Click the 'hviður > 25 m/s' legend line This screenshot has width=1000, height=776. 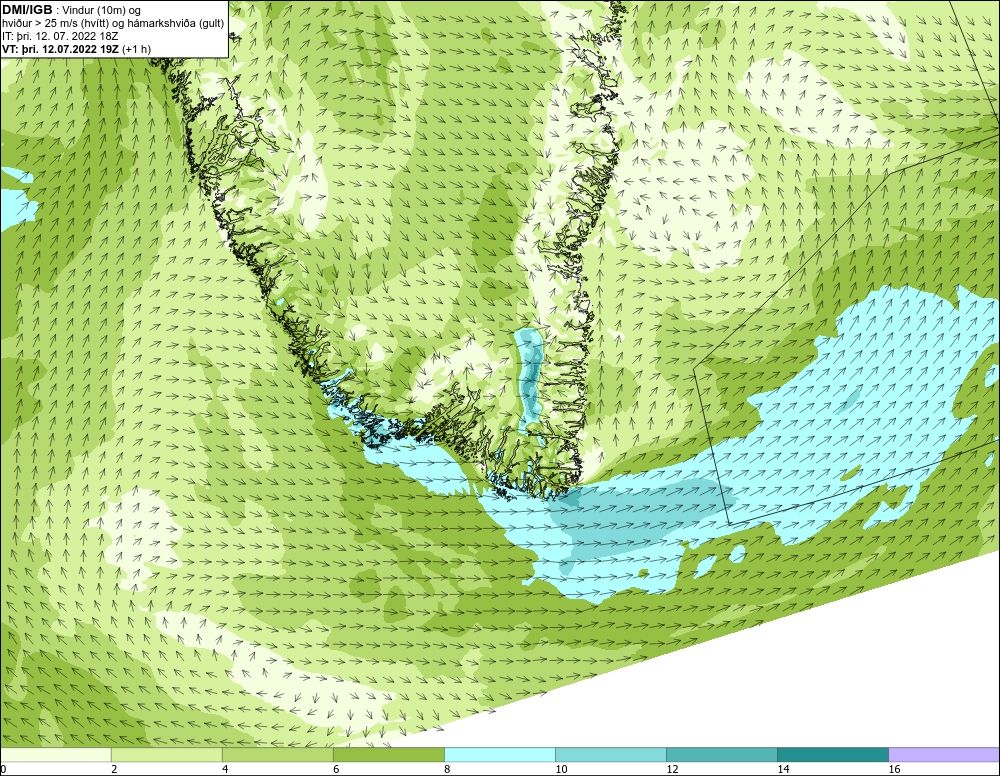pos(114,24)
